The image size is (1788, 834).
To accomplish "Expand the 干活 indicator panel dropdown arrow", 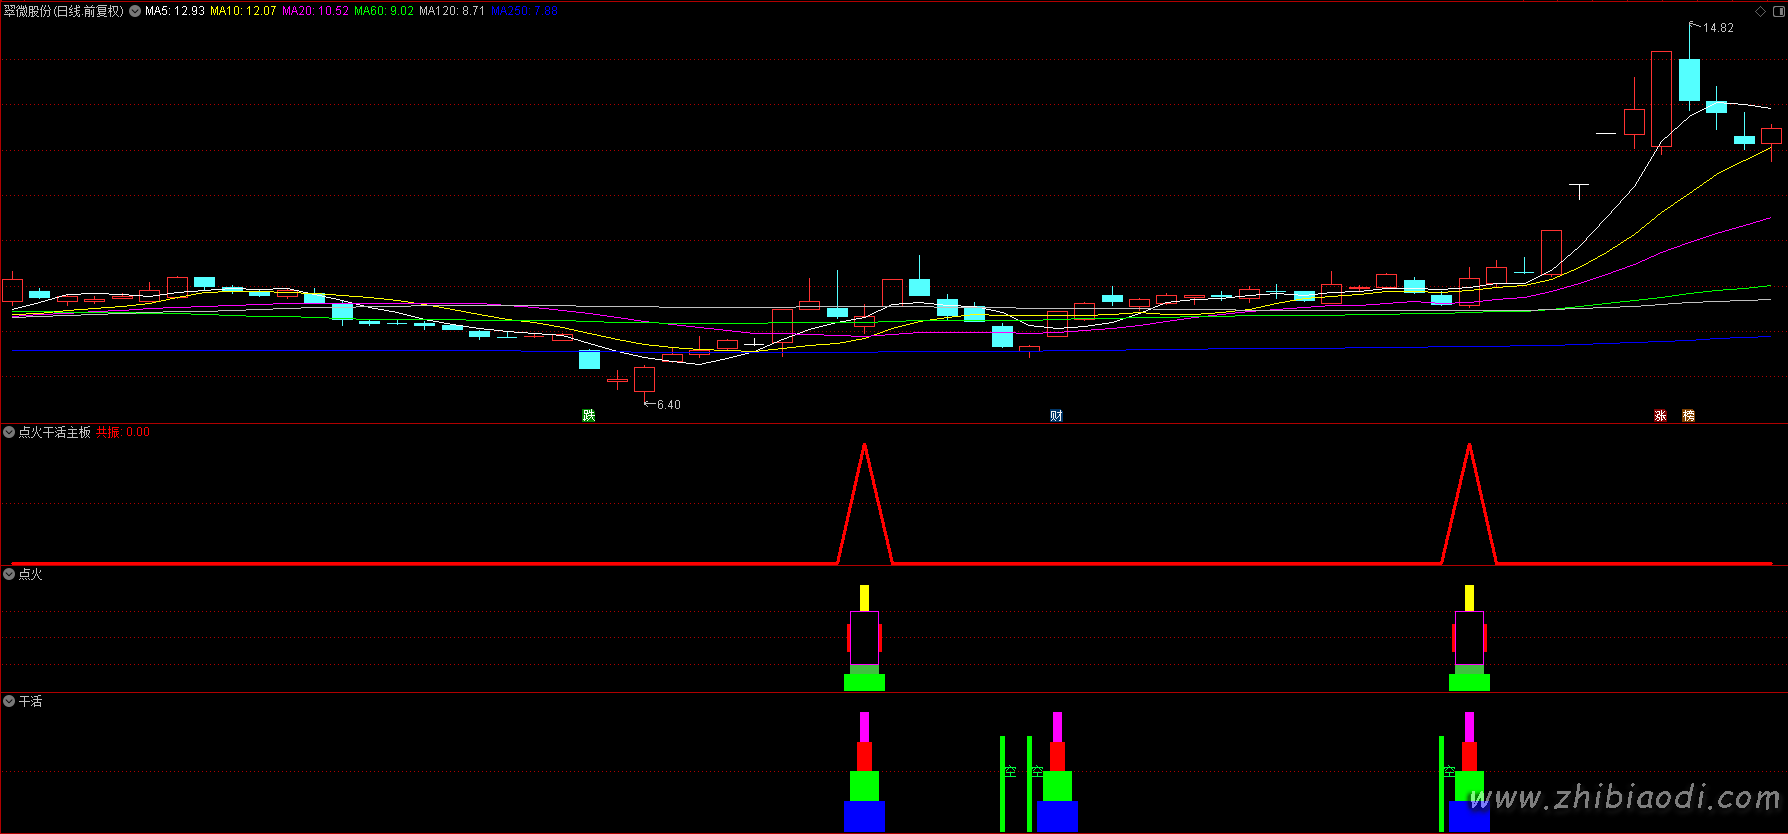I will pos(9,701).
